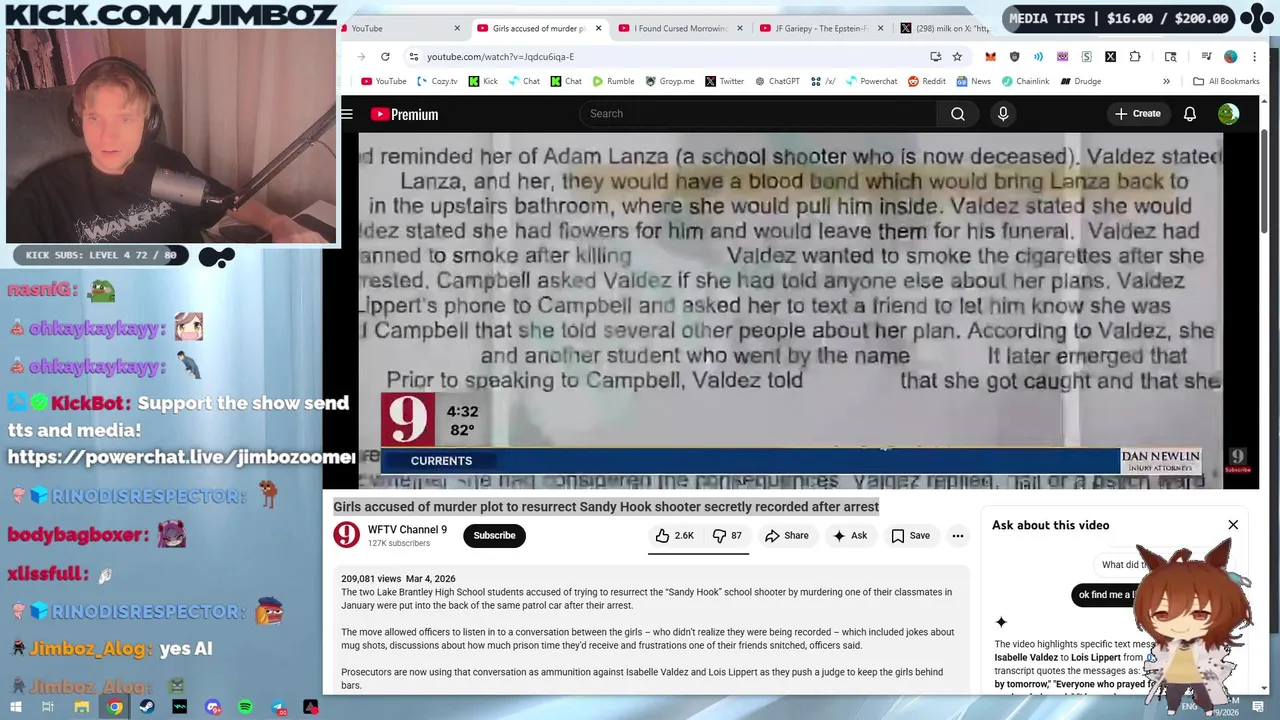Show more bookmarks with the chevron

click(x=1166, y=81)
